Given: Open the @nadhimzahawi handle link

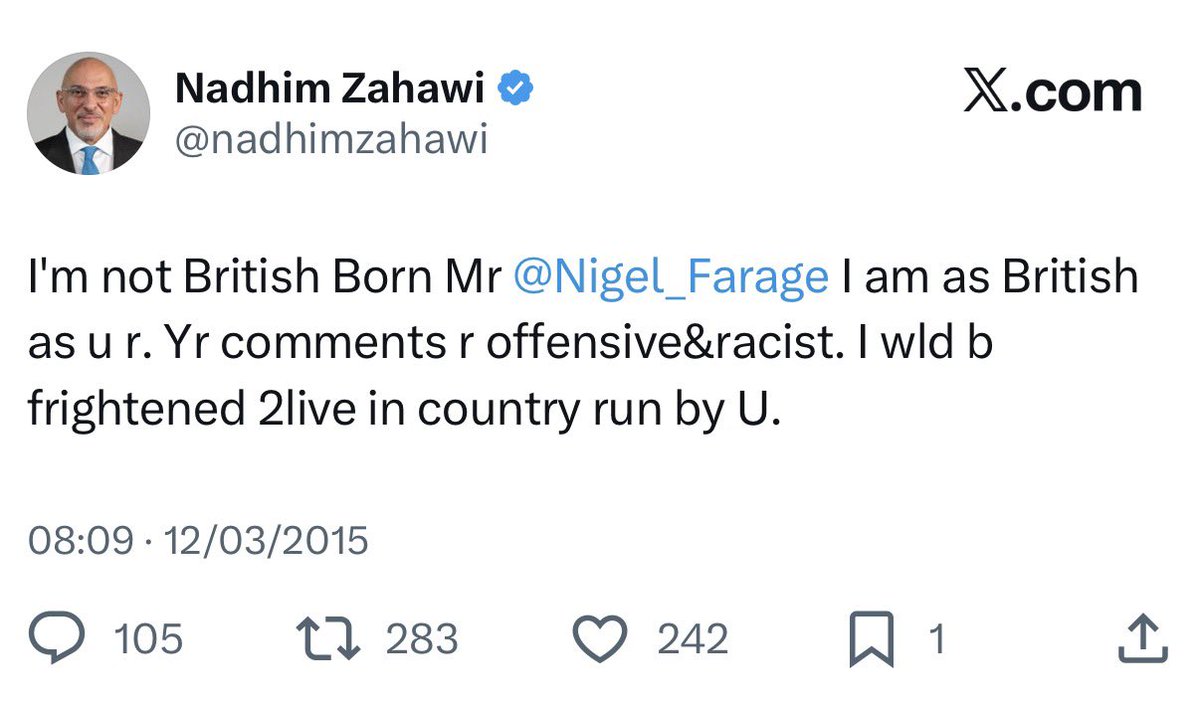Looking at the screenshot, I should 331,140.
